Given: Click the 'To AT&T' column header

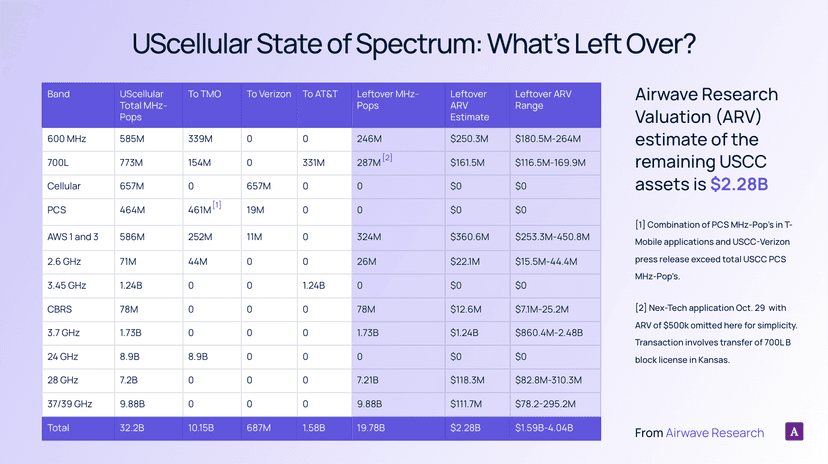Looking at the screenshot, I should pos(321,94).
